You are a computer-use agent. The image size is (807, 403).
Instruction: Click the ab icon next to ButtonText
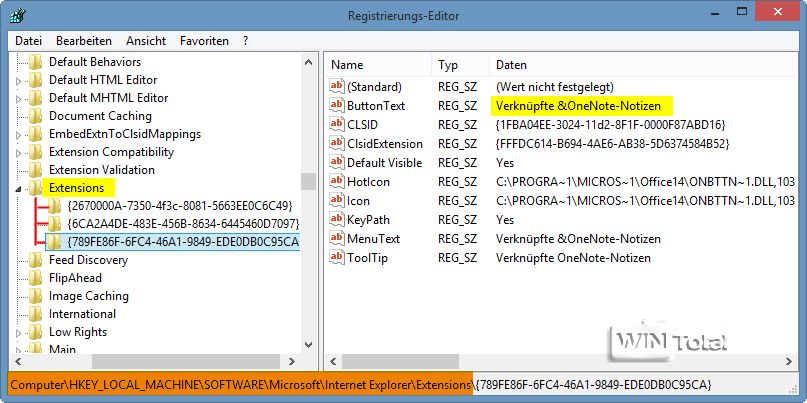coord(337,106)
